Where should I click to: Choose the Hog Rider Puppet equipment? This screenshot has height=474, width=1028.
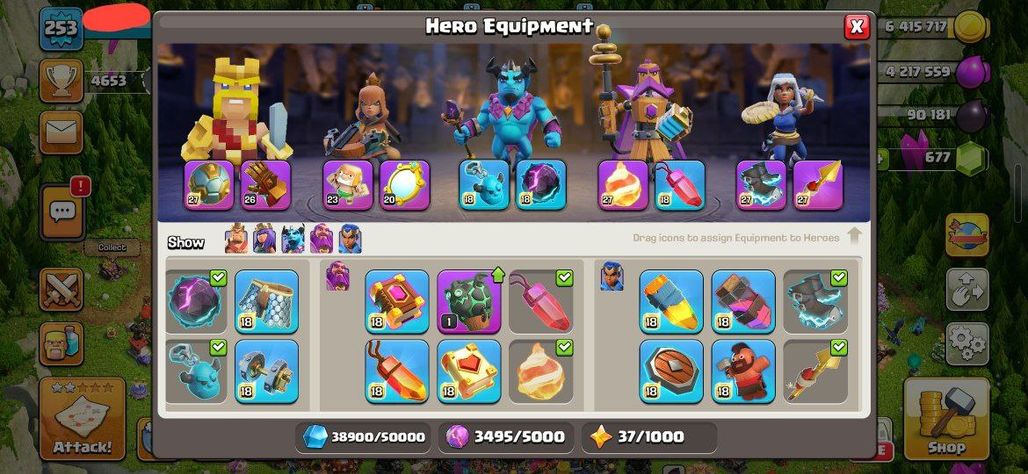click(x=743, y=371)
